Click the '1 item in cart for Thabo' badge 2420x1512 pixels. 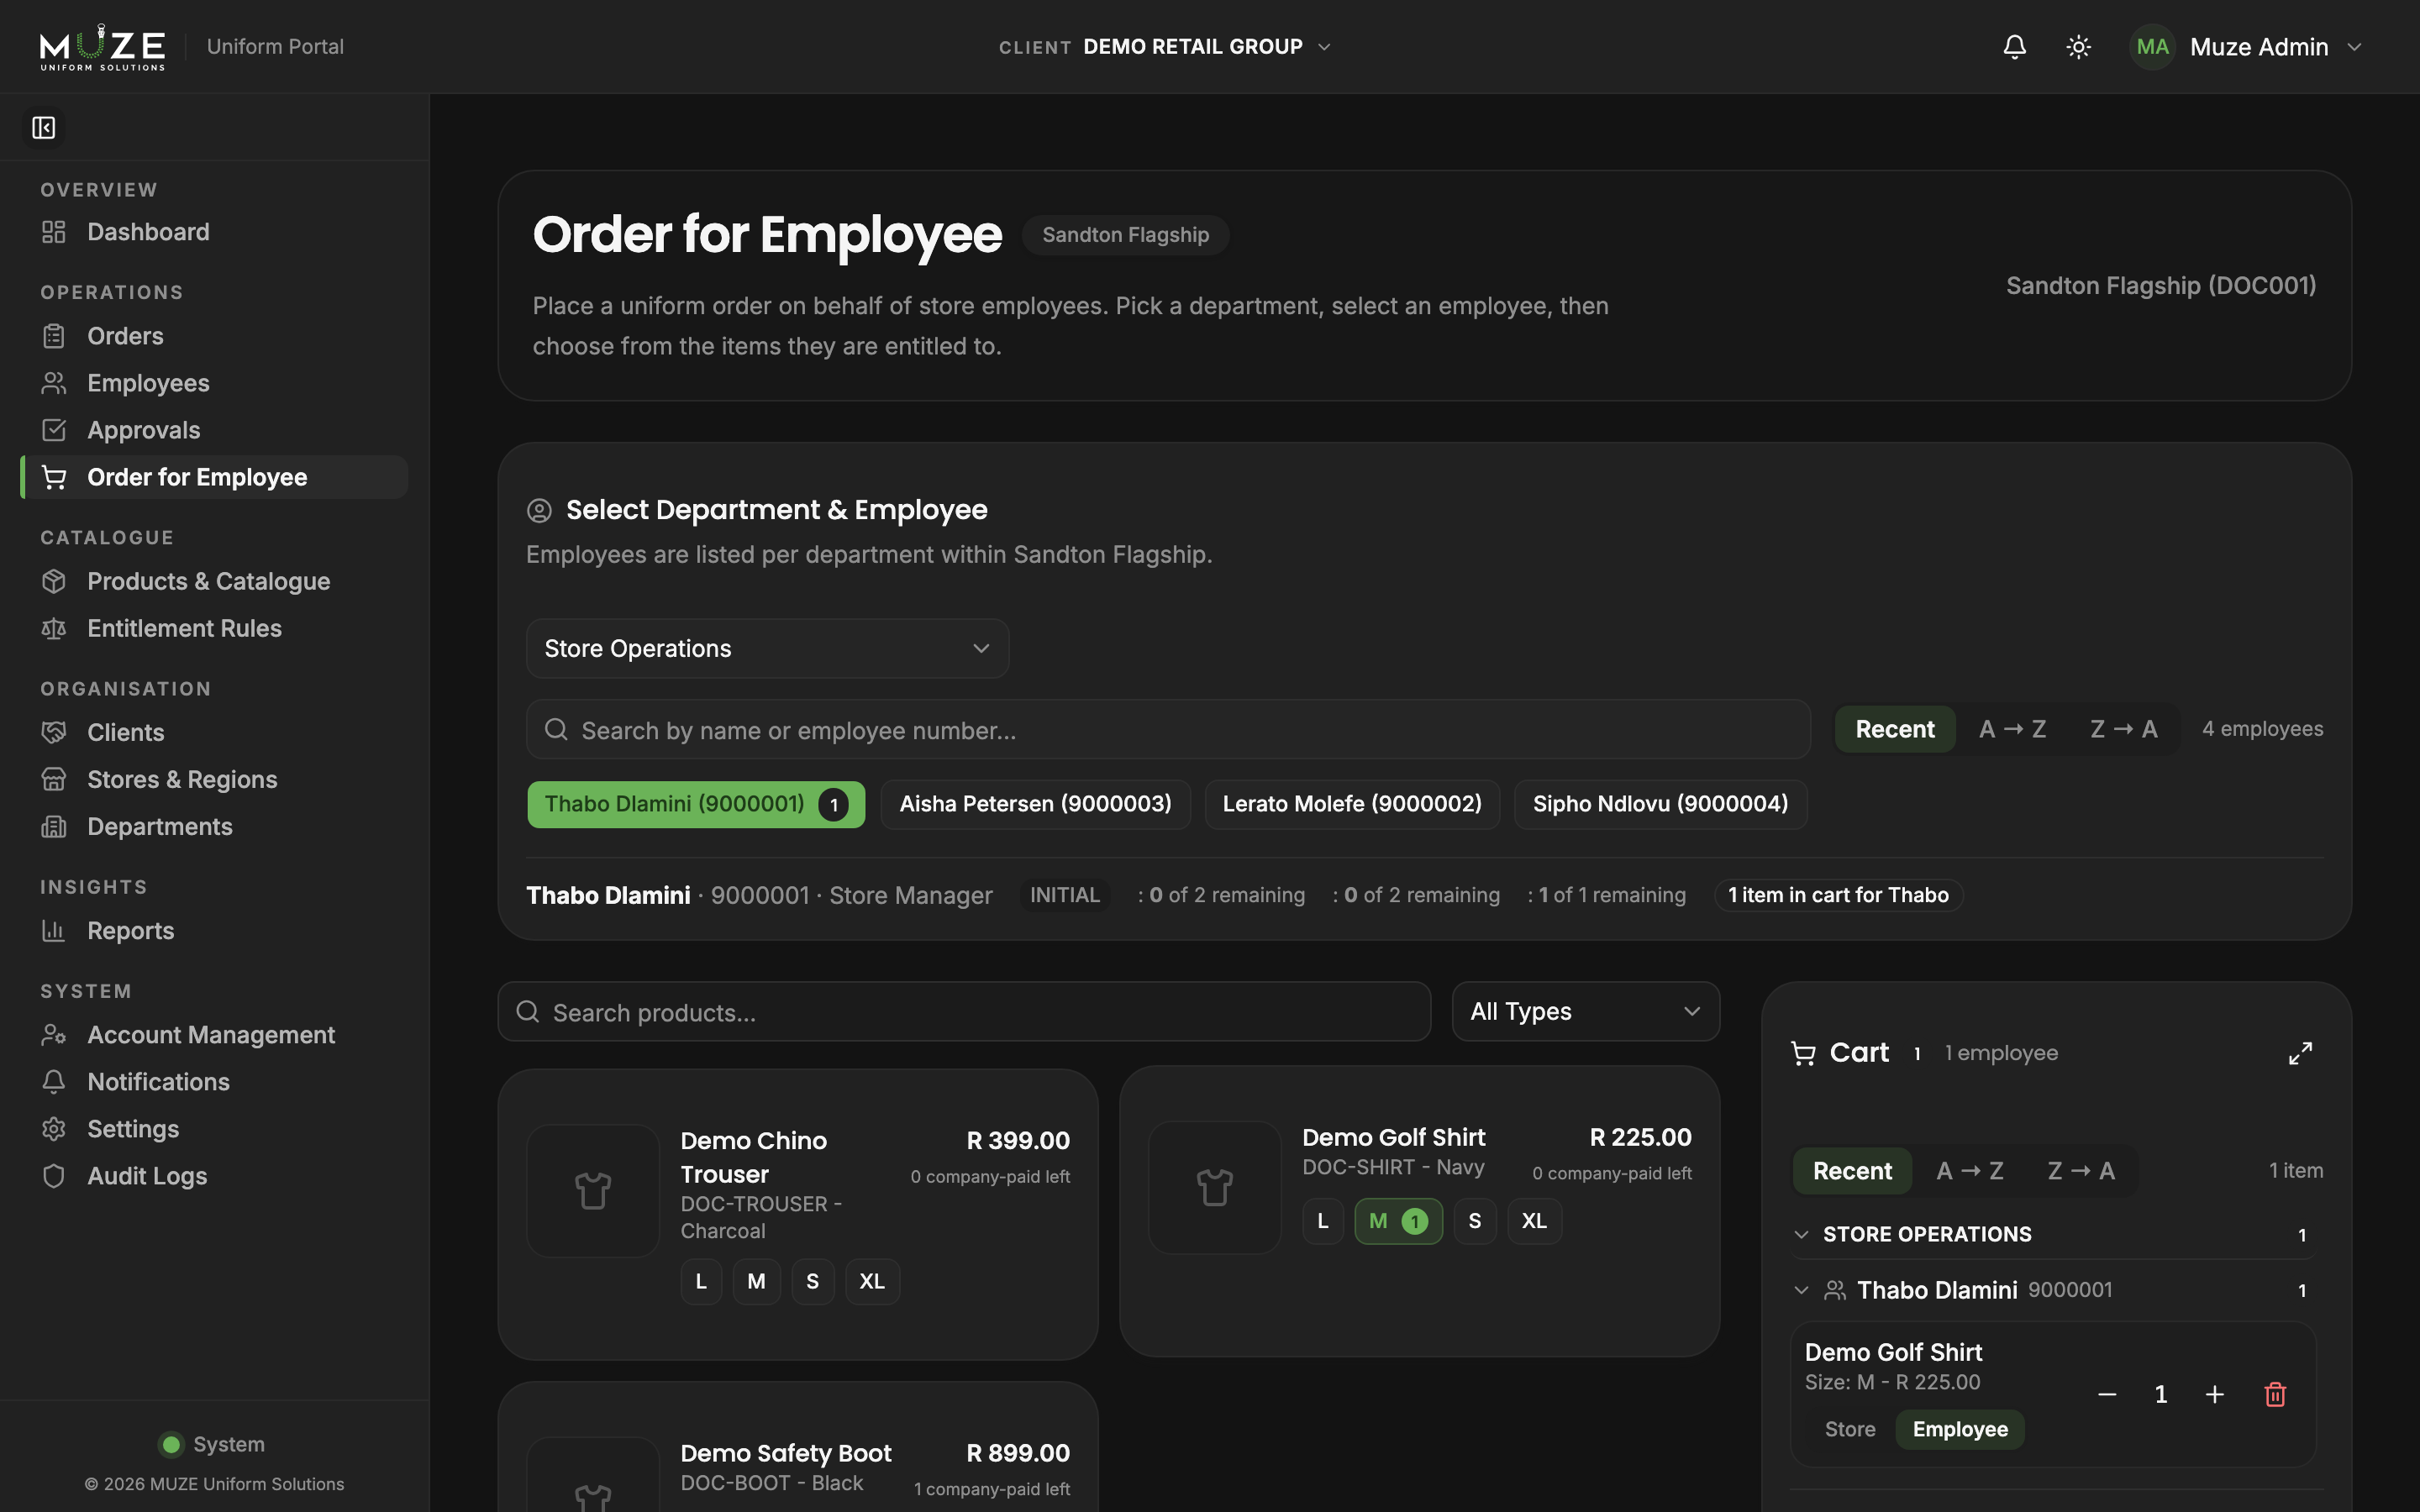1838,895
